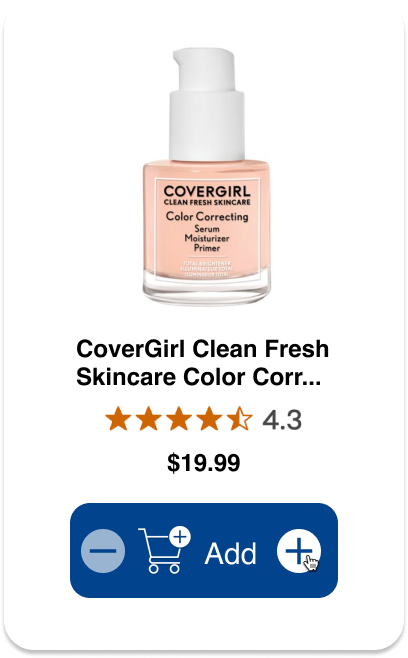
Task: Click the $19.99 price
Action: tap(204, 463)
